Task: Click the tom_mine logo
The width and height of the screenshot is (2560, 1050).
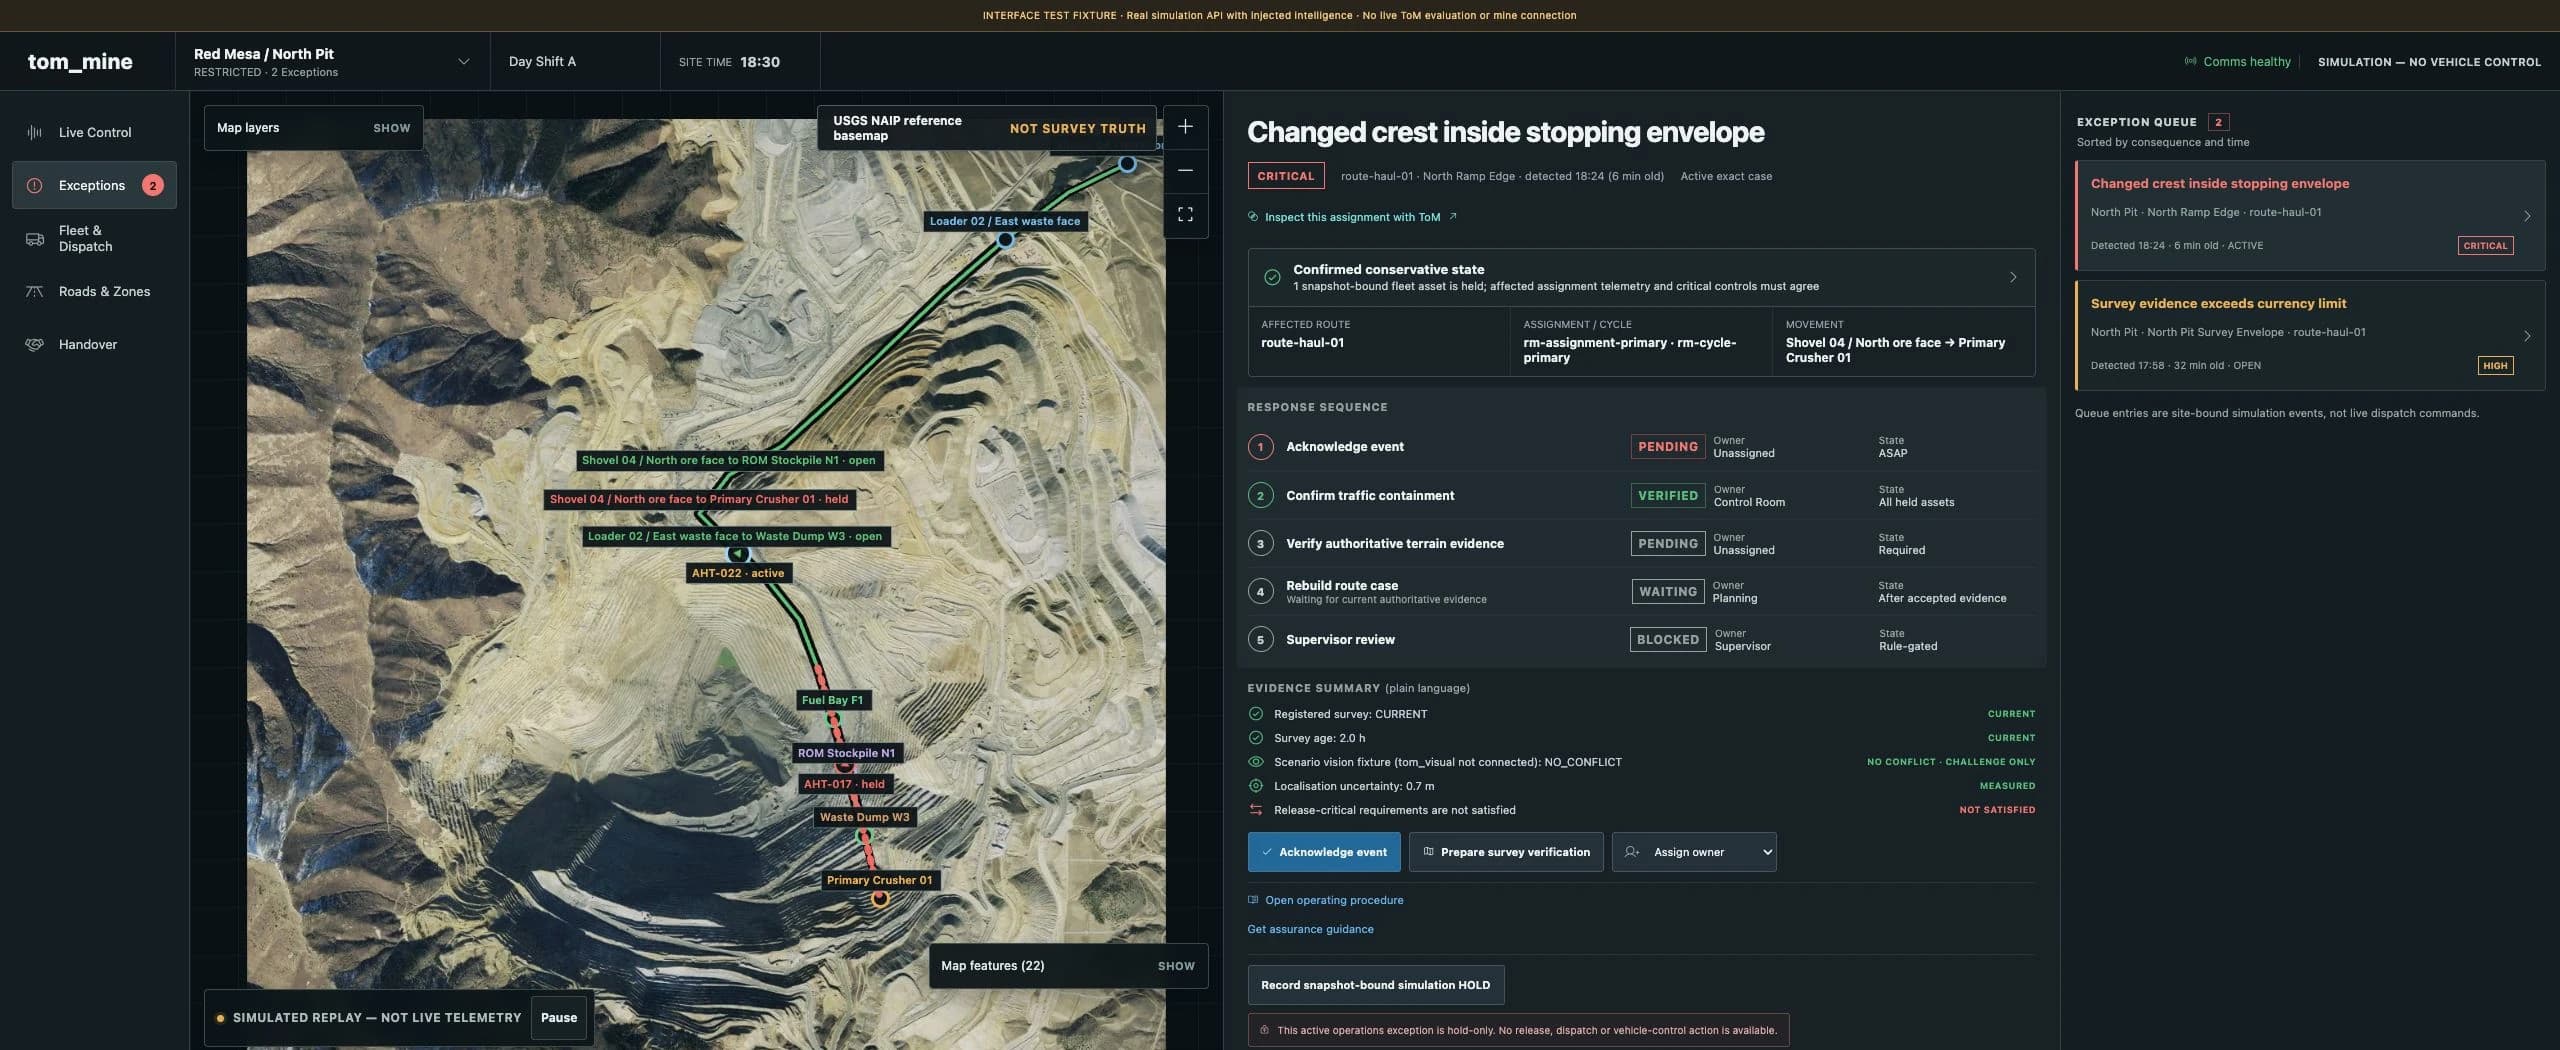Action: point(80,61)
